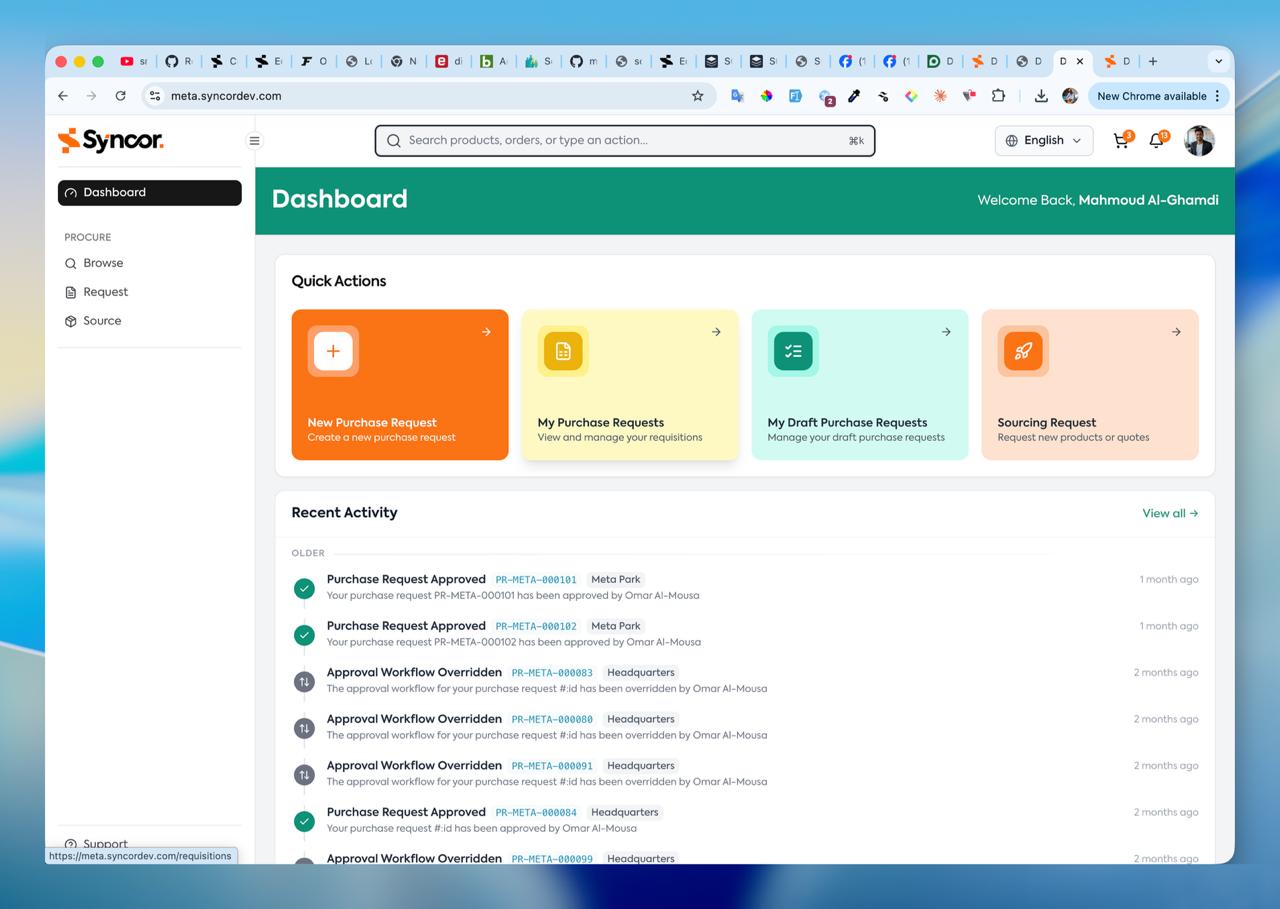1280x909 pixels.
Task: Open the English language dropdown
Action: [x=1044, y=140]
